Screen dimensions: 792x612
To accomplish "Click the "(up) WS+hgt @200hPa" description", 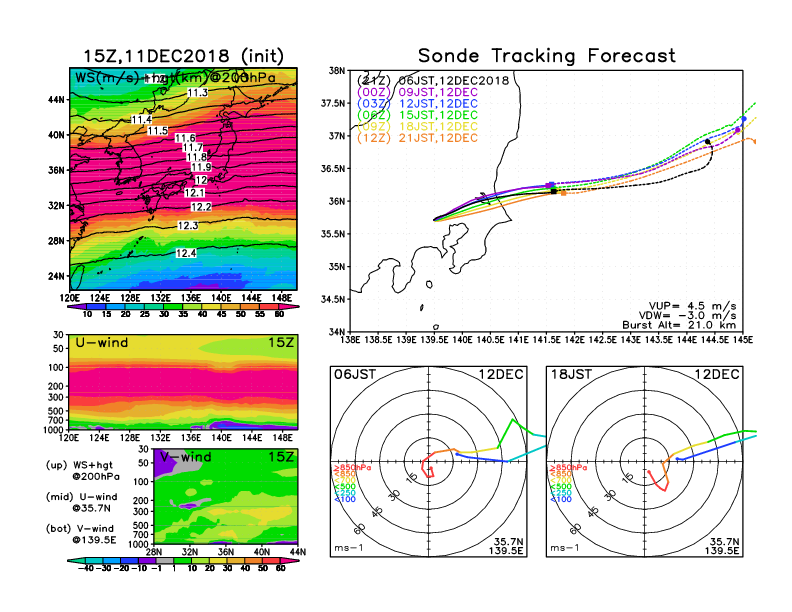I will click(82, 471).
